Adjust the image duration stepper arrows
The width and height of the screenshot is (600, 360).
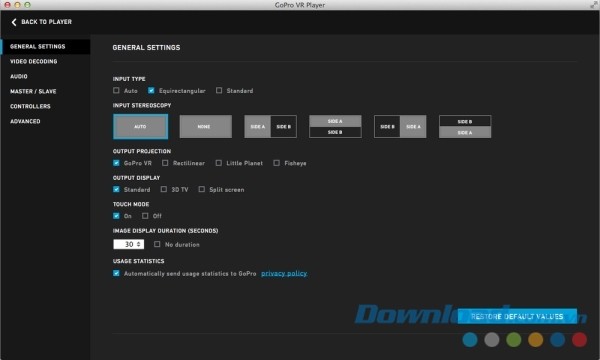(139, 244)
